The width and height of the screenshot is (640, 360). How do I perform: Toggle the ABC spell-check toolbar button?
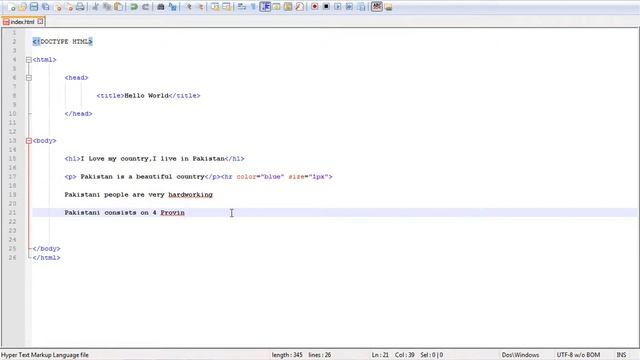click(377, 7)
